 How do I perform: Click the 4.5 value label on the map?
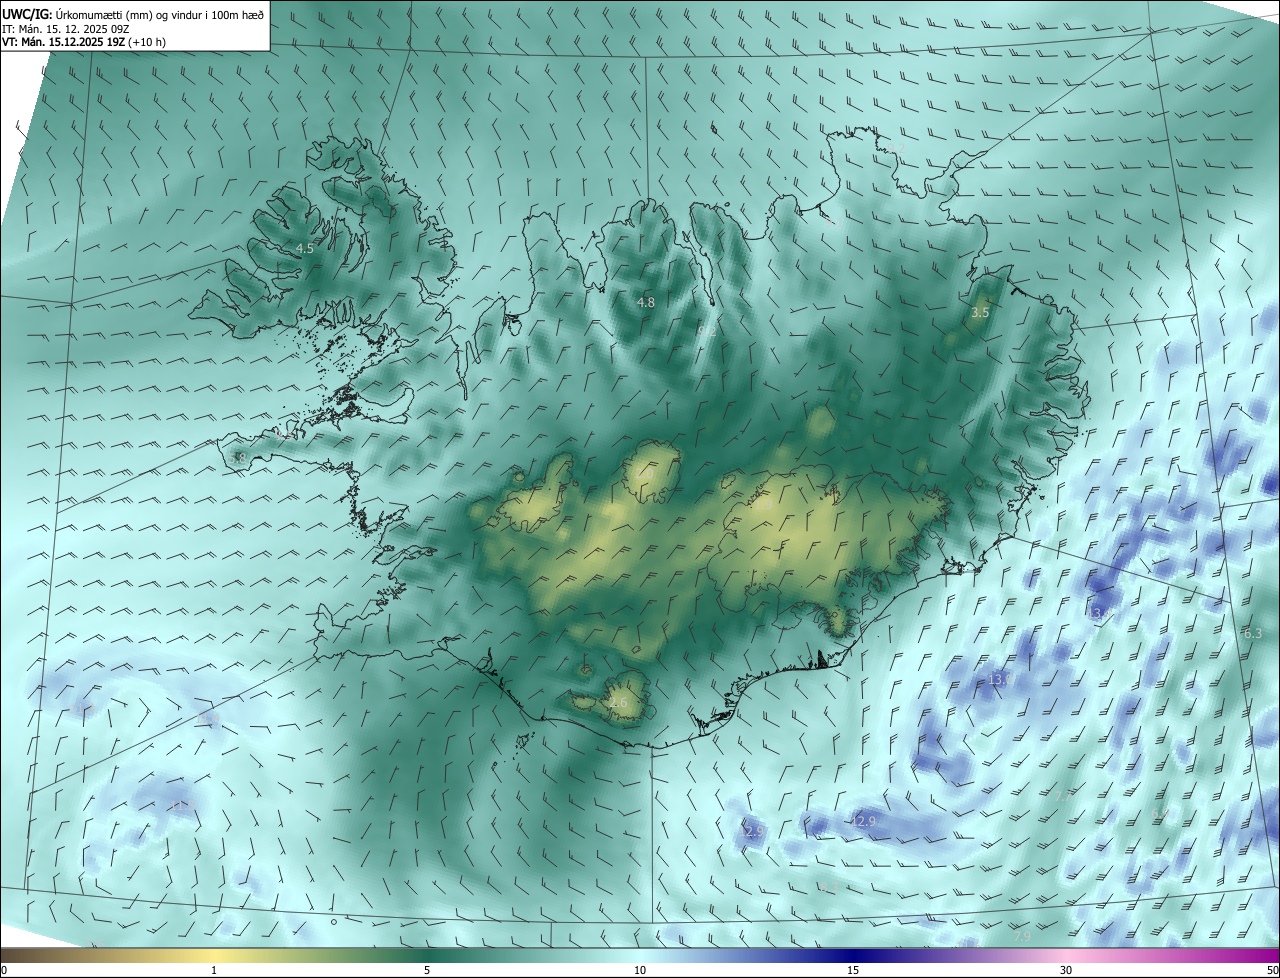pos(305,248)
